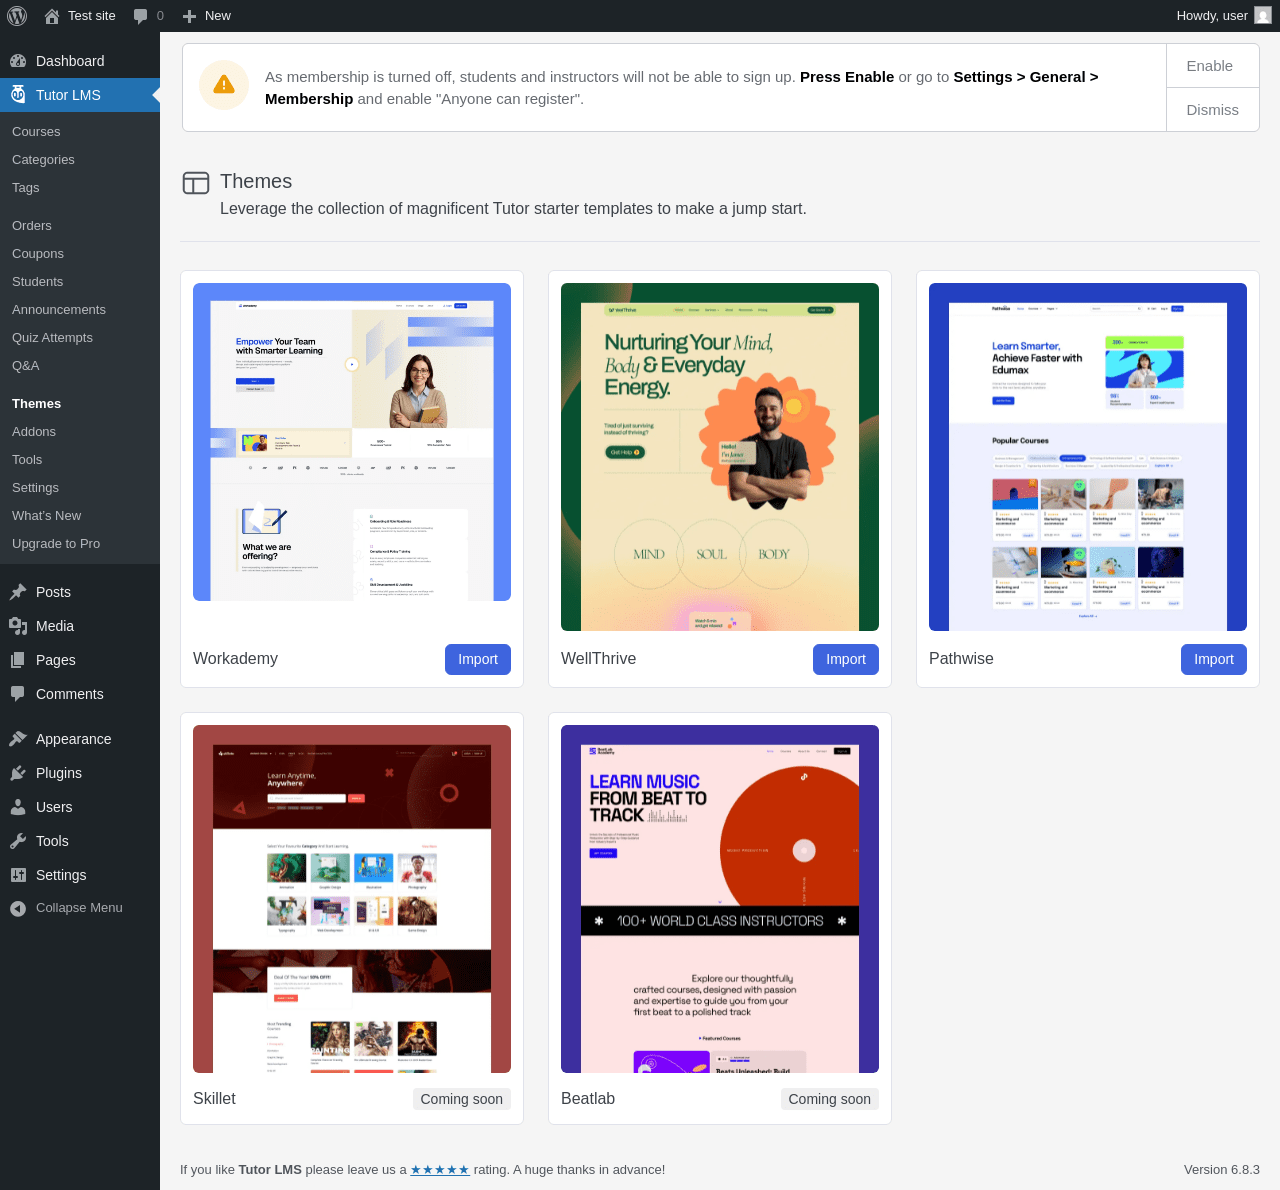Image resolution: width=1280 pixels, height=1190 pixels.
Task: Open Settings under Tutor LMS
Action: tap(36, 488)
